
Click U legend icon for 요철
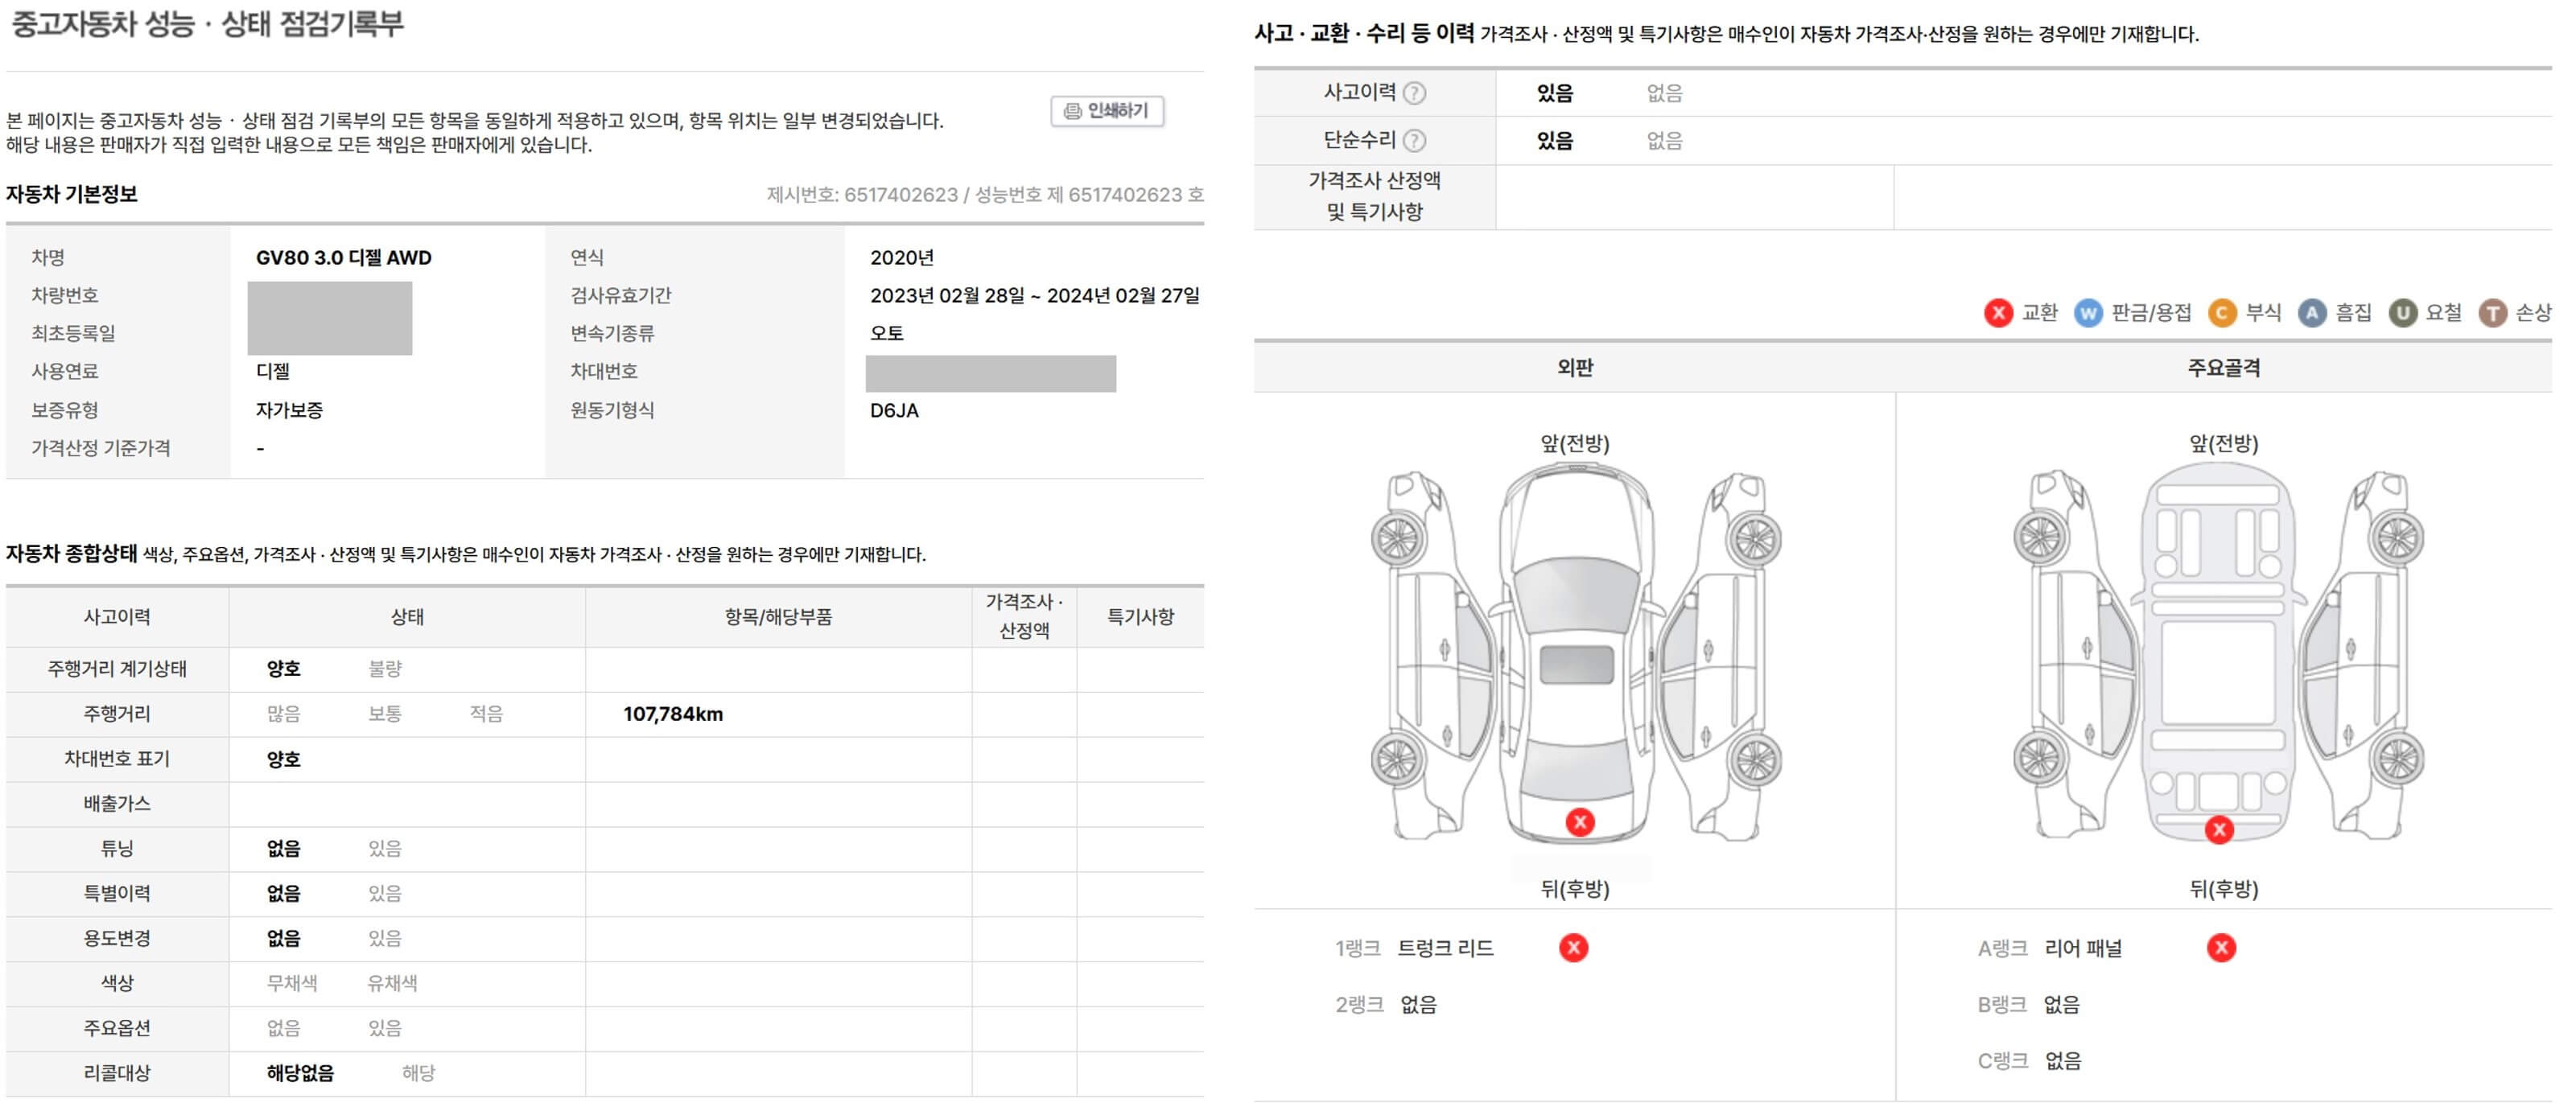coord(2402,313)
